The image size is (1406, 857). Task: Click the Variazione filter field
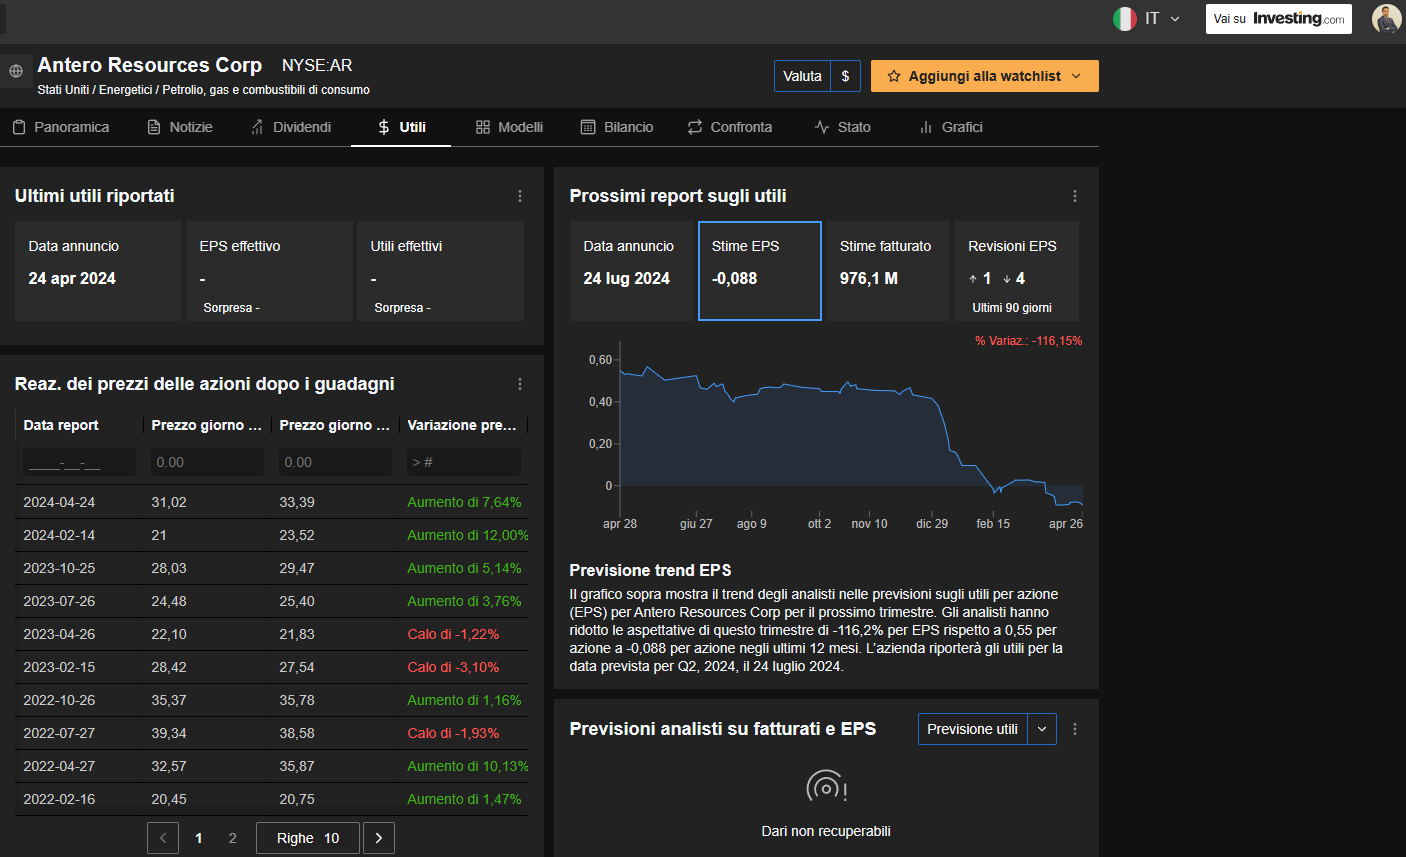coord(463,462)
